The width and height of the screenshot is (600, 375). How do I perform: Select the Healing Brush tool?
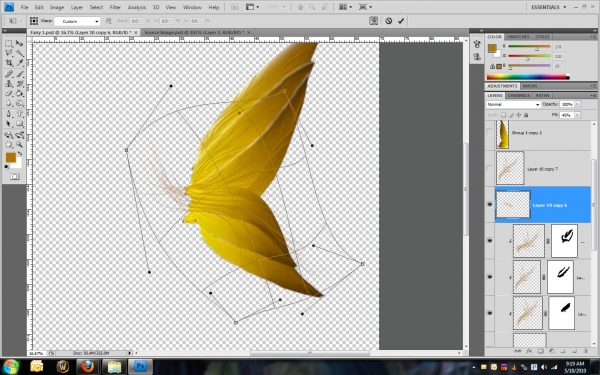8,74
